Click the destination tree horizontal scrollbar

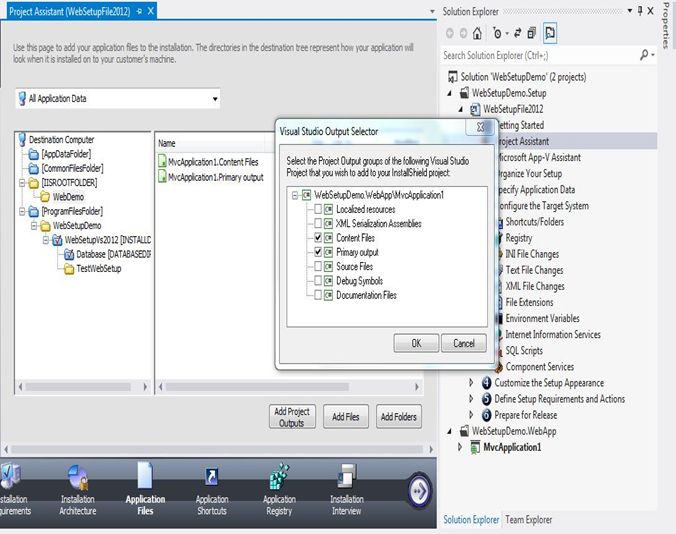coord(83,387)
